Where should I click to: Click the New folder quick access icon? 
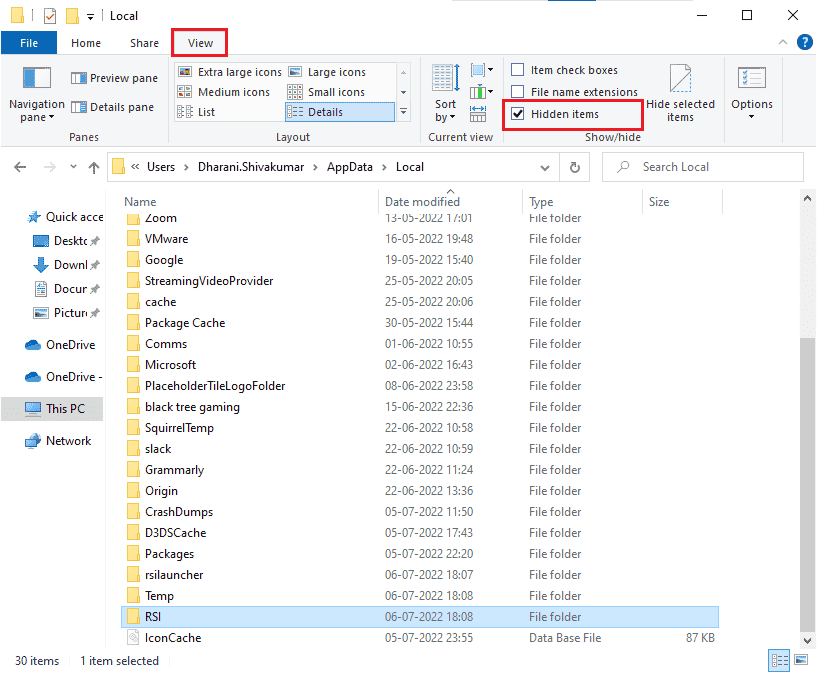[72, 16]
